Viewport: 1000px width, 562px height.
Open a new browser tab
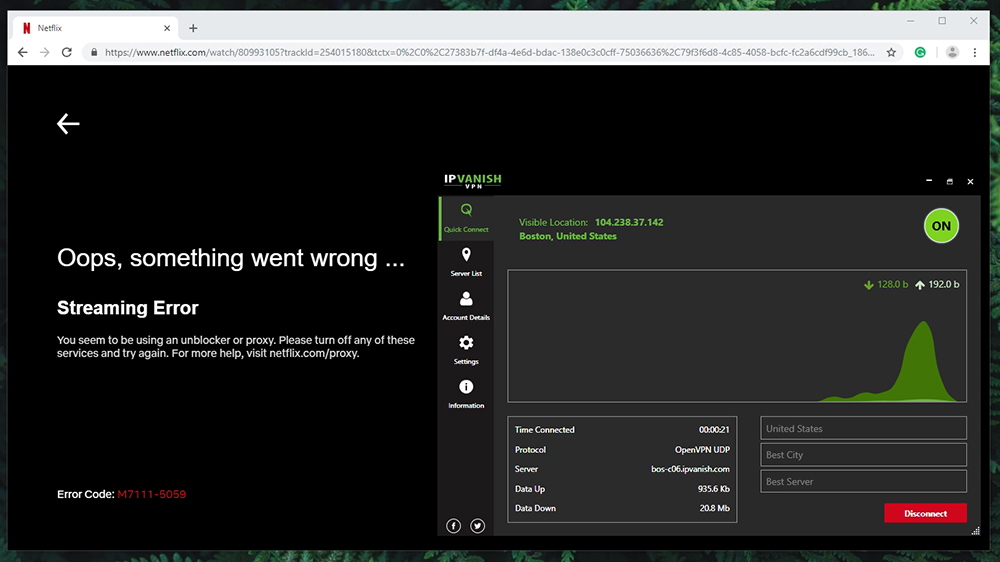coord(193,28)
